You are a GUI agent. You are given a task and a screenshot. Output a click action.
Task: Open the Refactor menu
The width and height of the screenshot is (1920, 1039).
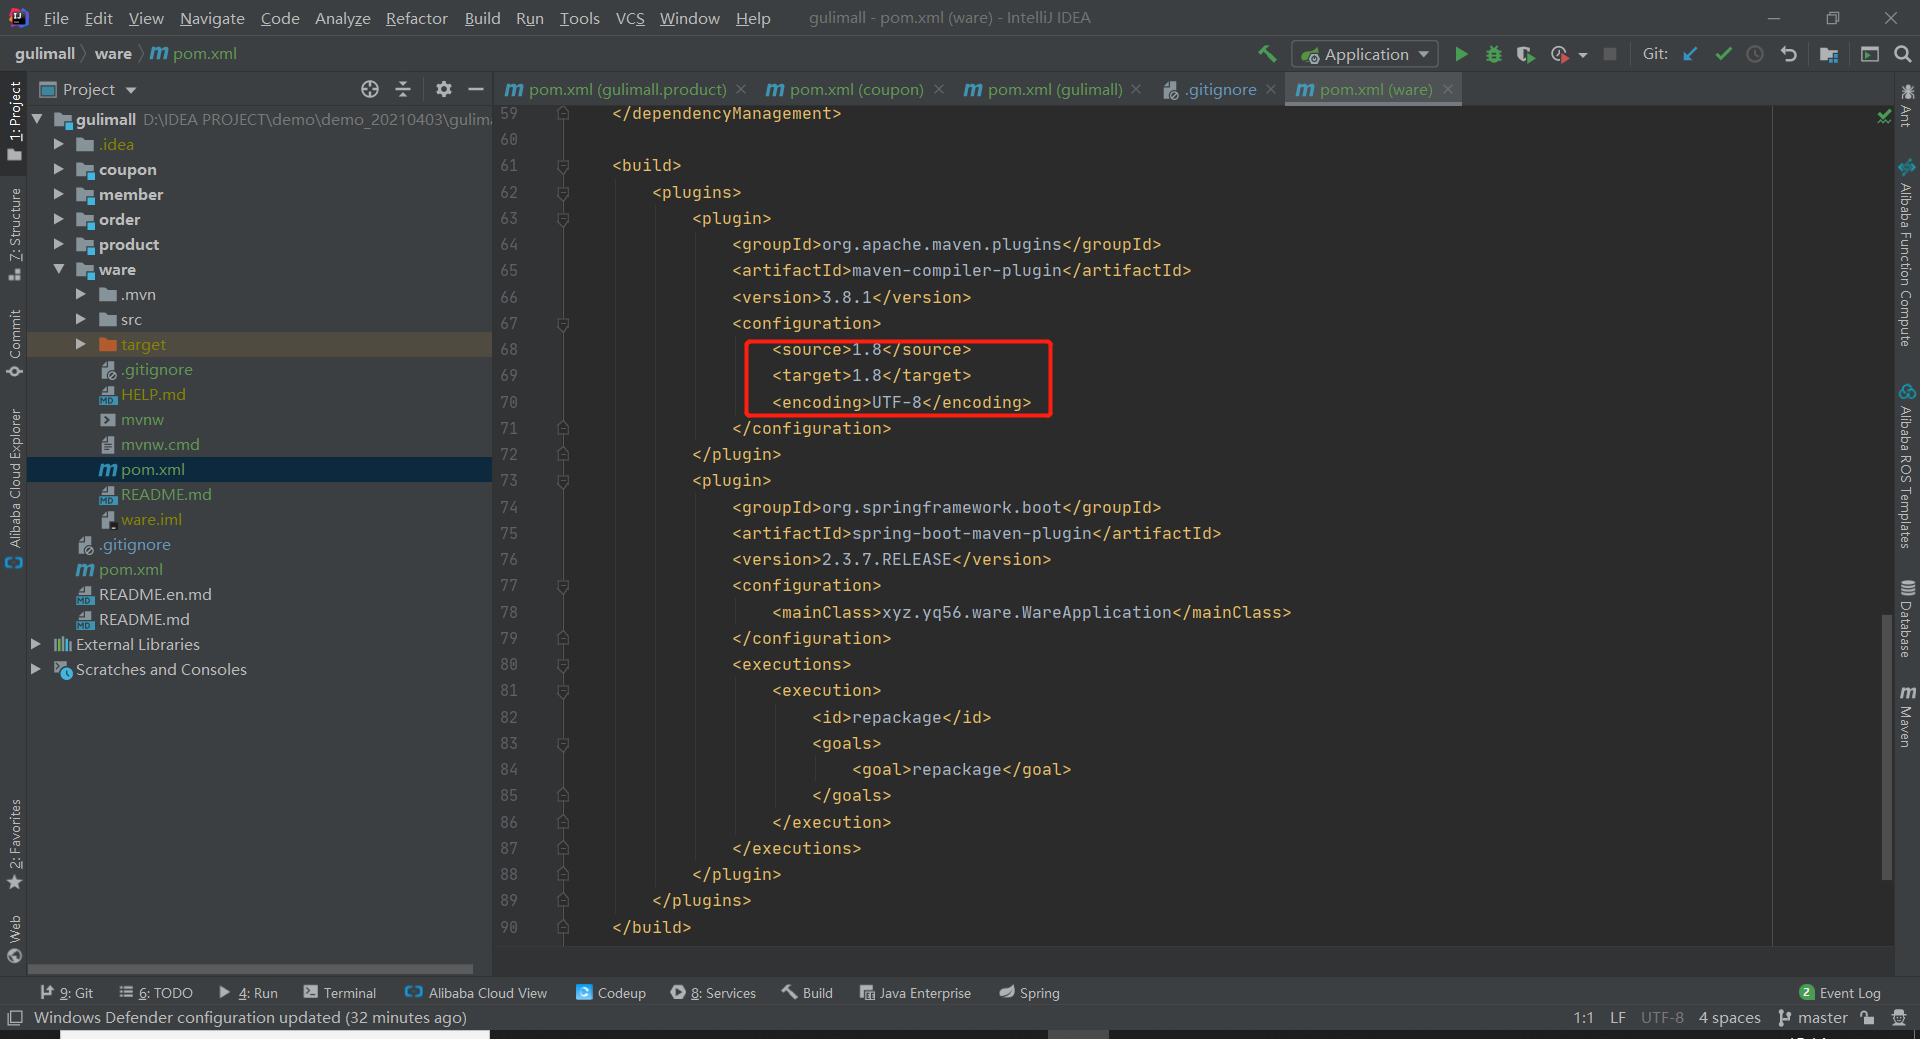416,18
